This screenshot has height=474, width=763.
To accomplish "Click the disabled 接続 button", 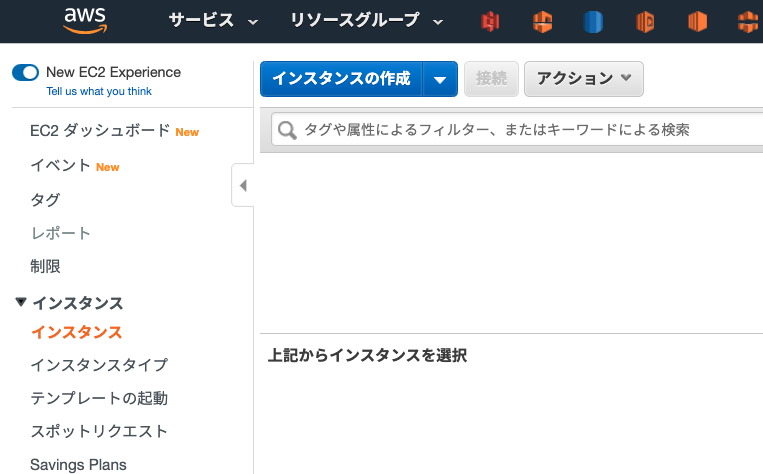I will pos(491,79).
